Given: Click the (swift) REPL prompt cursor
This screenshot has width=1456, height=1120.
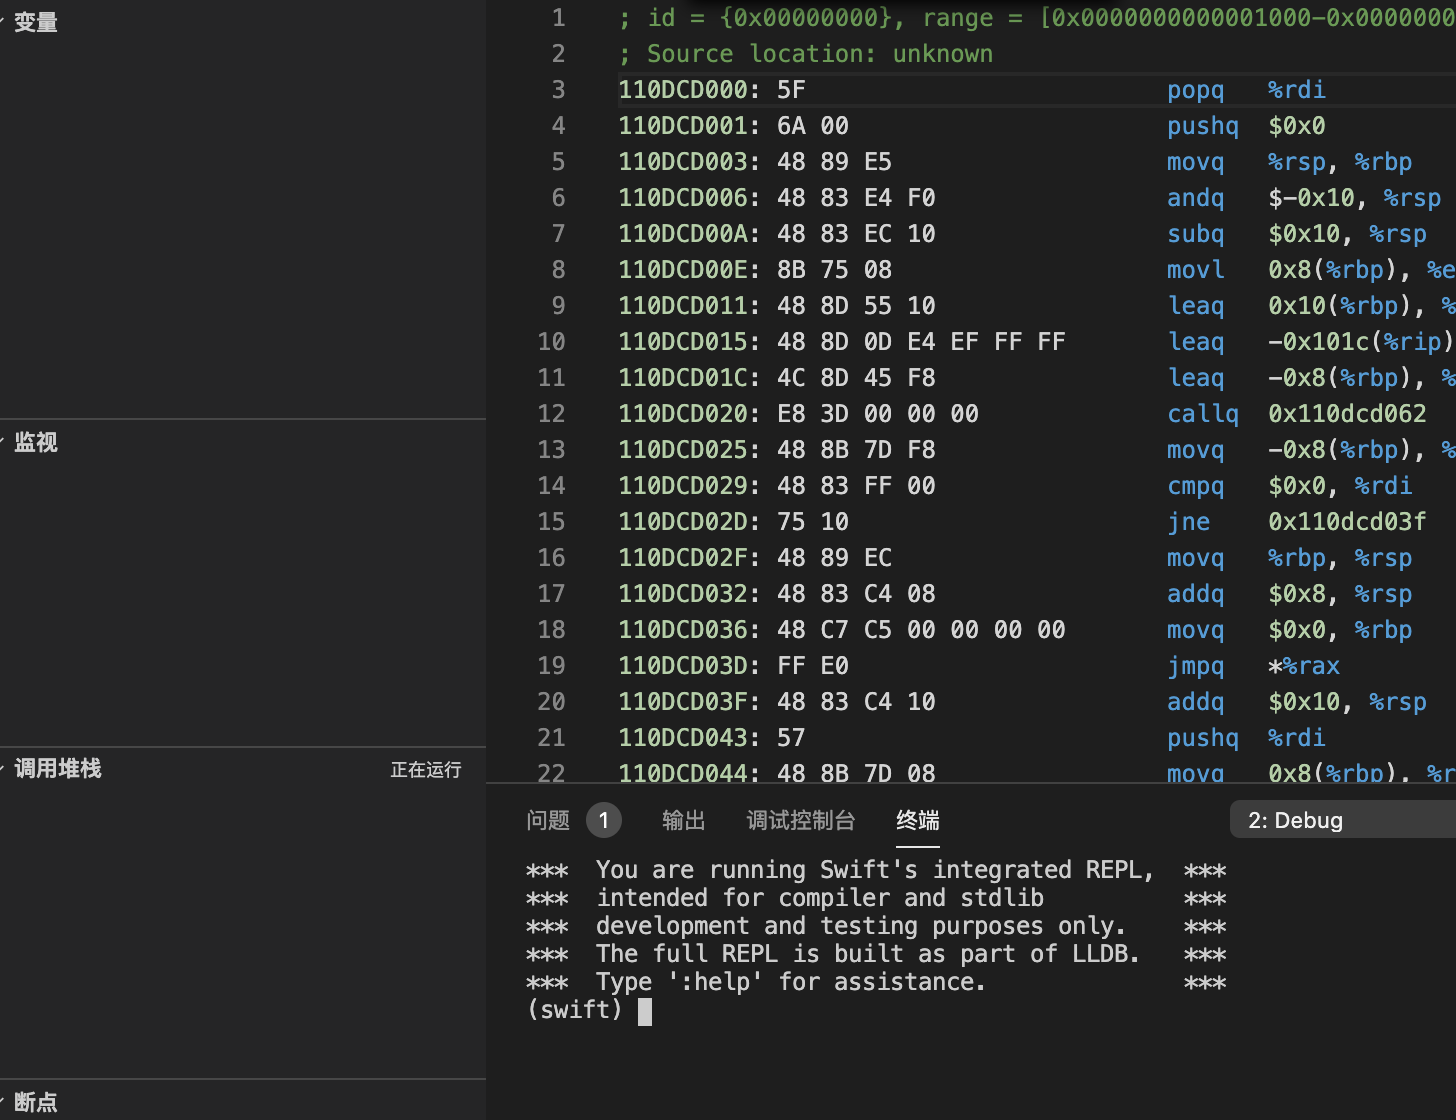Looking at the screenshot, I should (x=645, y=1011).
